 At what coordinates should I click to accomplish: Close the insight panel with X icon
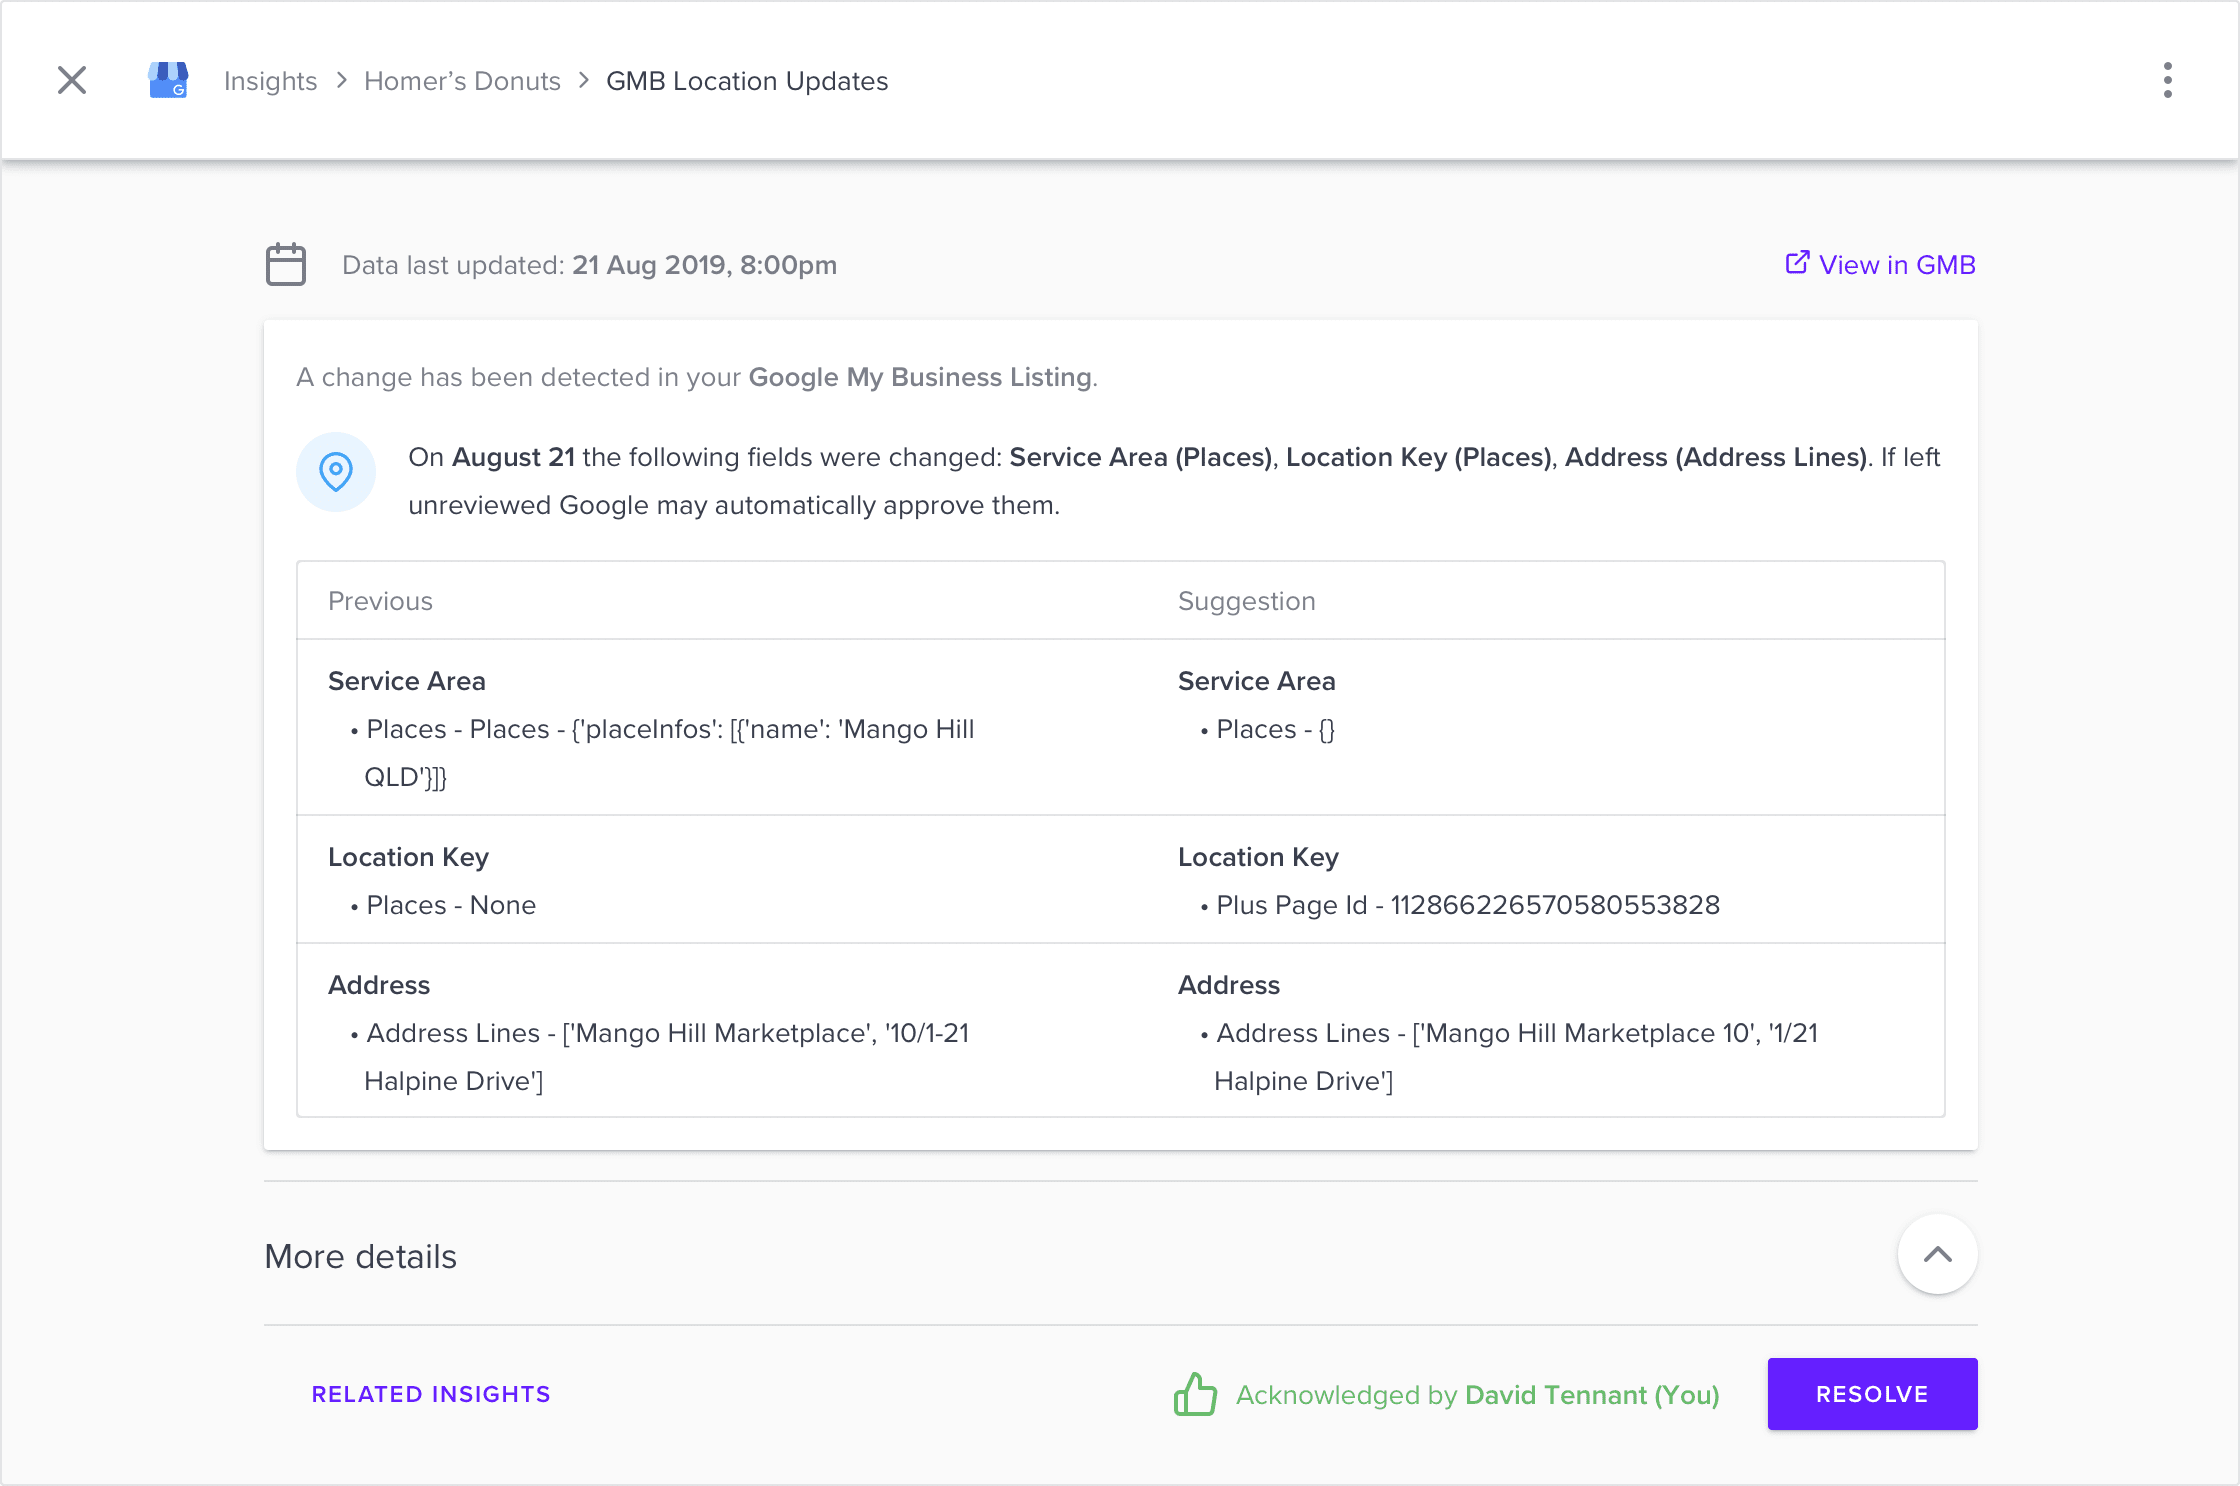point(72,80)
